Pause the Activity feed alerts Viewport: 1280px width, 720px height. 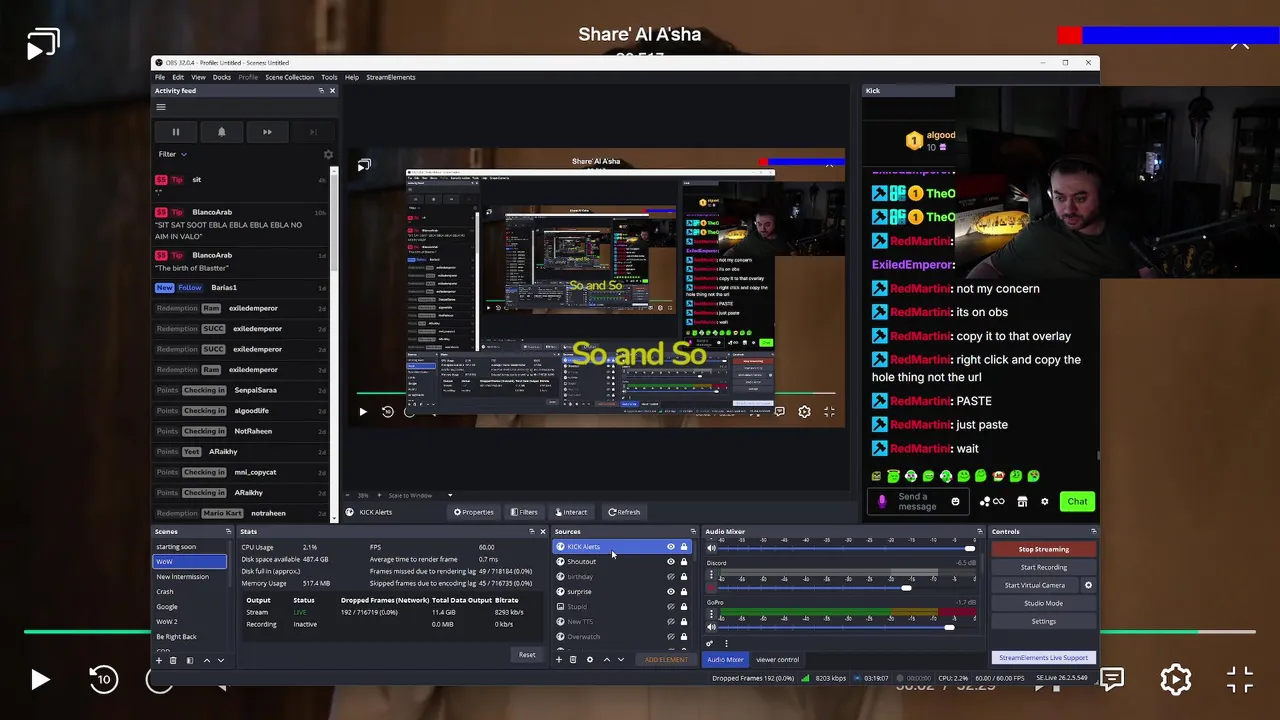coord(176,132)
